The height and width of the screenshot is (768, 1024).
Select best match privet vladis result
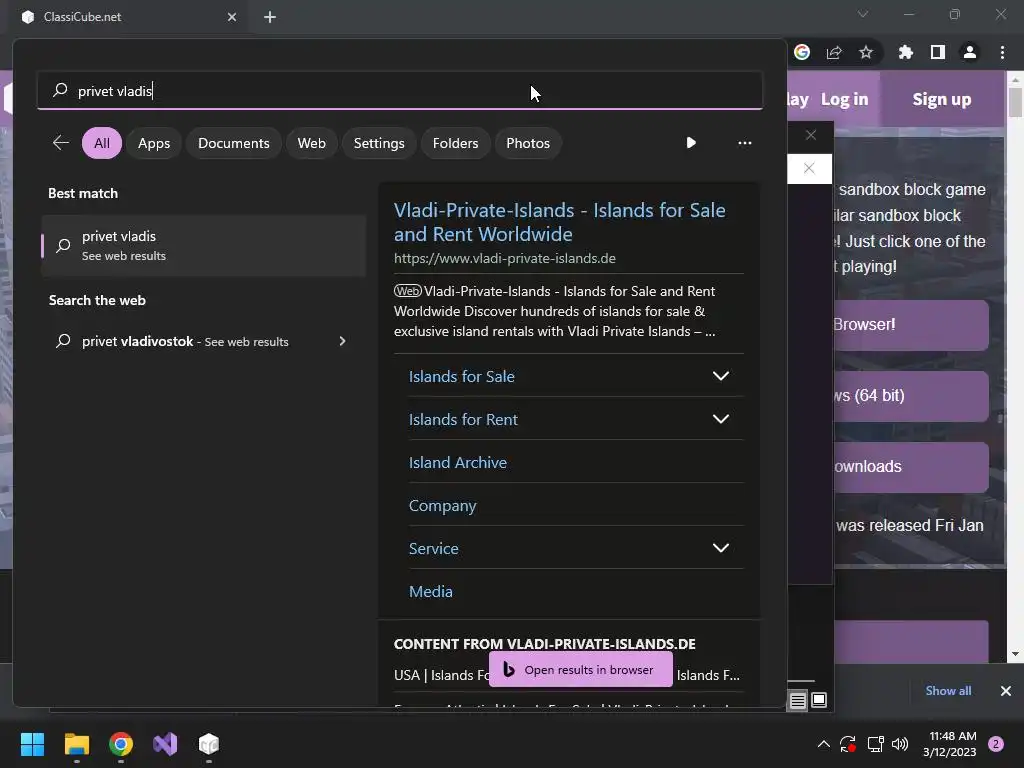click(203, 246)
